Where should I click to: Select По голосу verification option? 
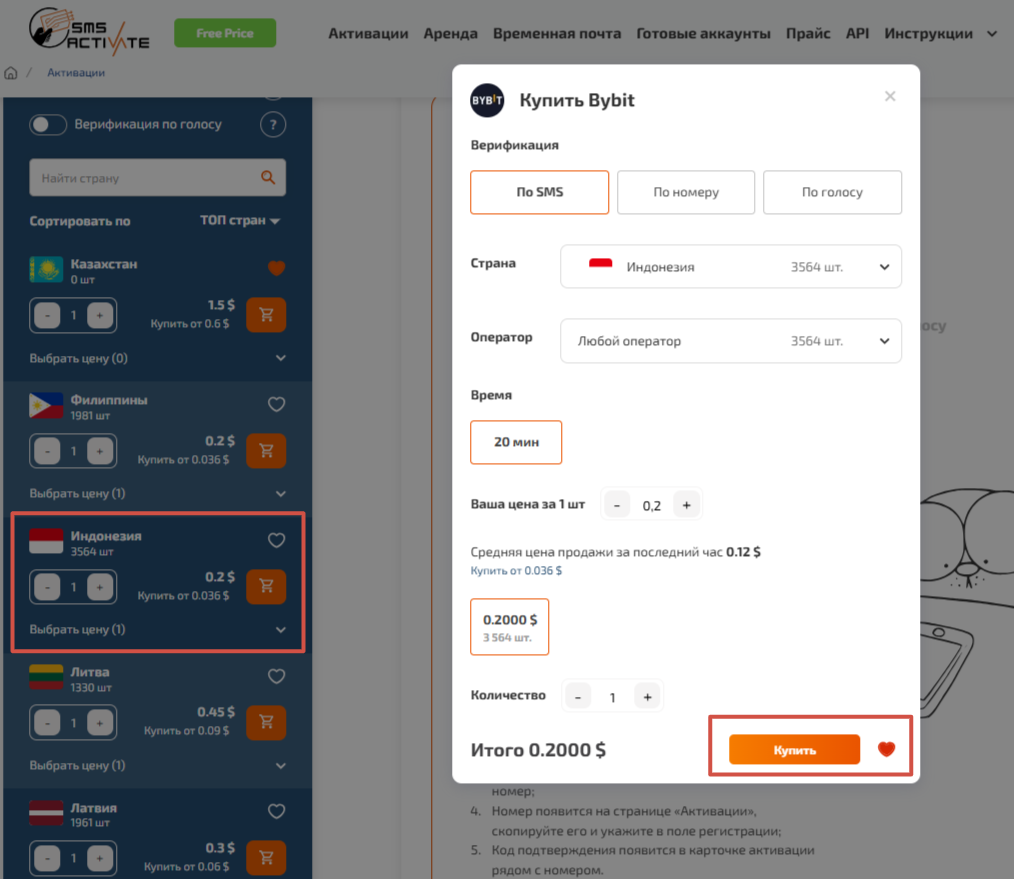pyautogui.click(x=832, y=192)
